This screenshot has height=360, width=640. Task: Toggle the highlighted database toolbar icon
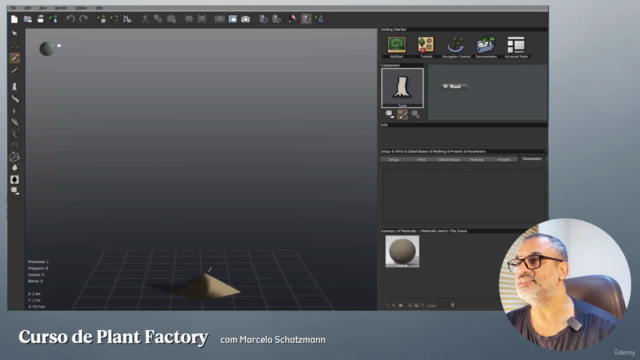click(306, 19)
